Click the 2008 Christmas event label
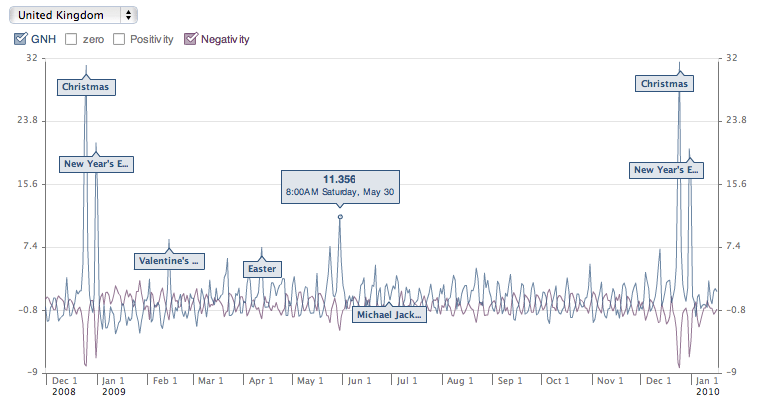 [86, 87]
